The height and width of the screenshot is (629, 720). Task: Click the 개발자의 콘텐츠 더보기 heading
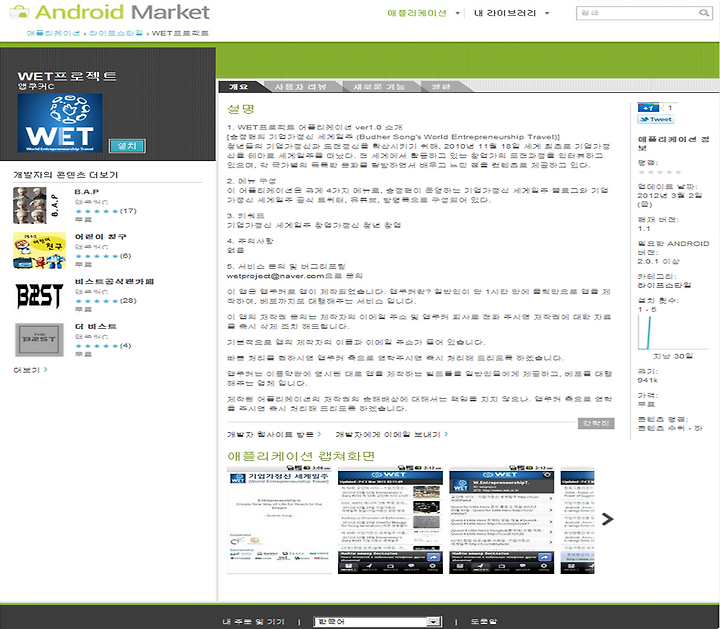66,175
